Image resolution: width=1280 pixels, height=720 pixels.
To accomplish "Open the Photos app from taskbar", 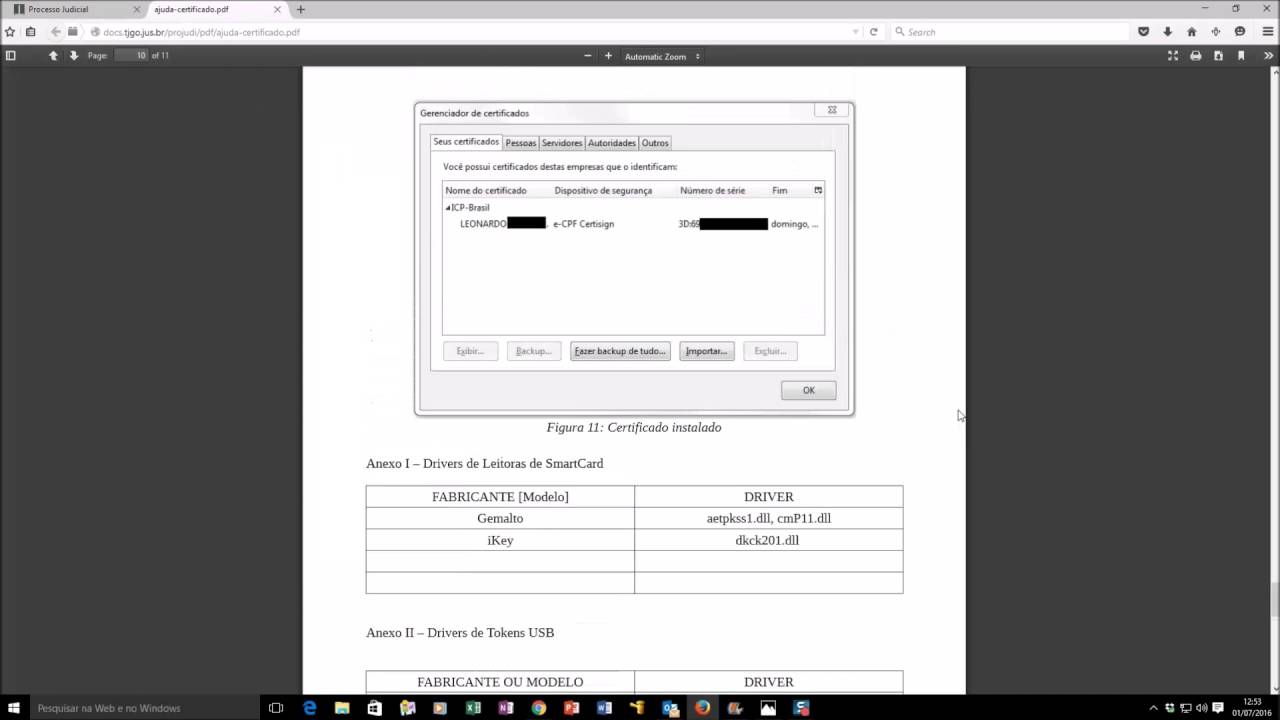I will tap(768, 708).
